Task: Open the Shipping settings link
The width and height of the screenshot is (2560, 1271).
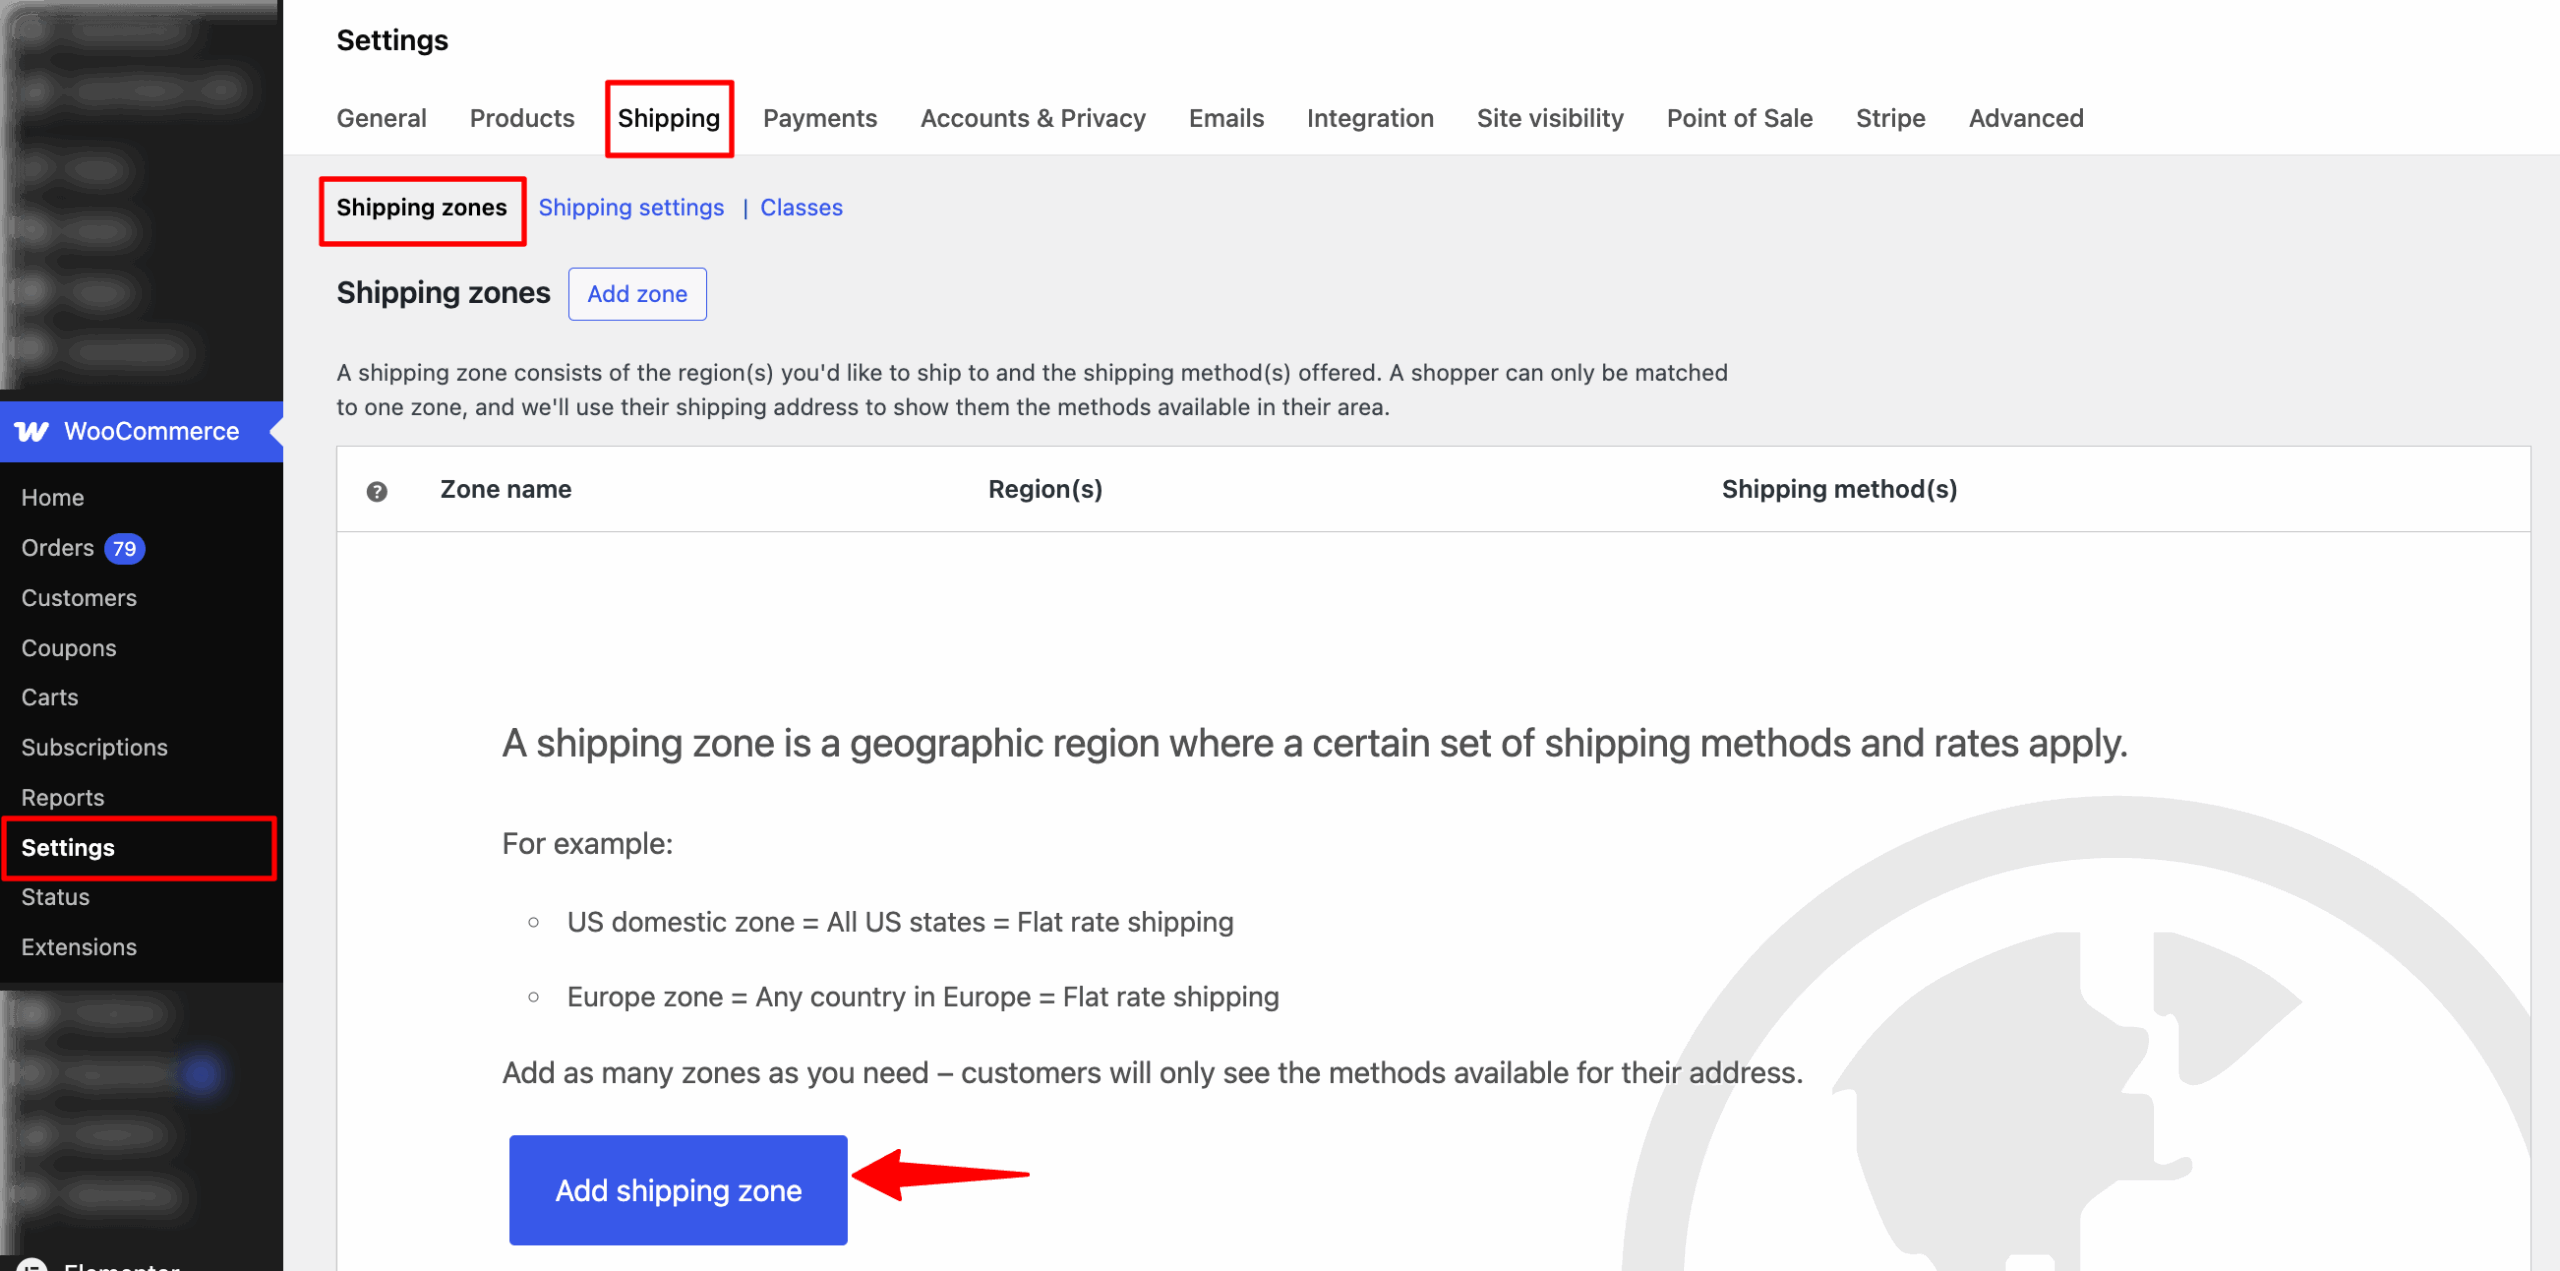Action: [x=631, y=207]
